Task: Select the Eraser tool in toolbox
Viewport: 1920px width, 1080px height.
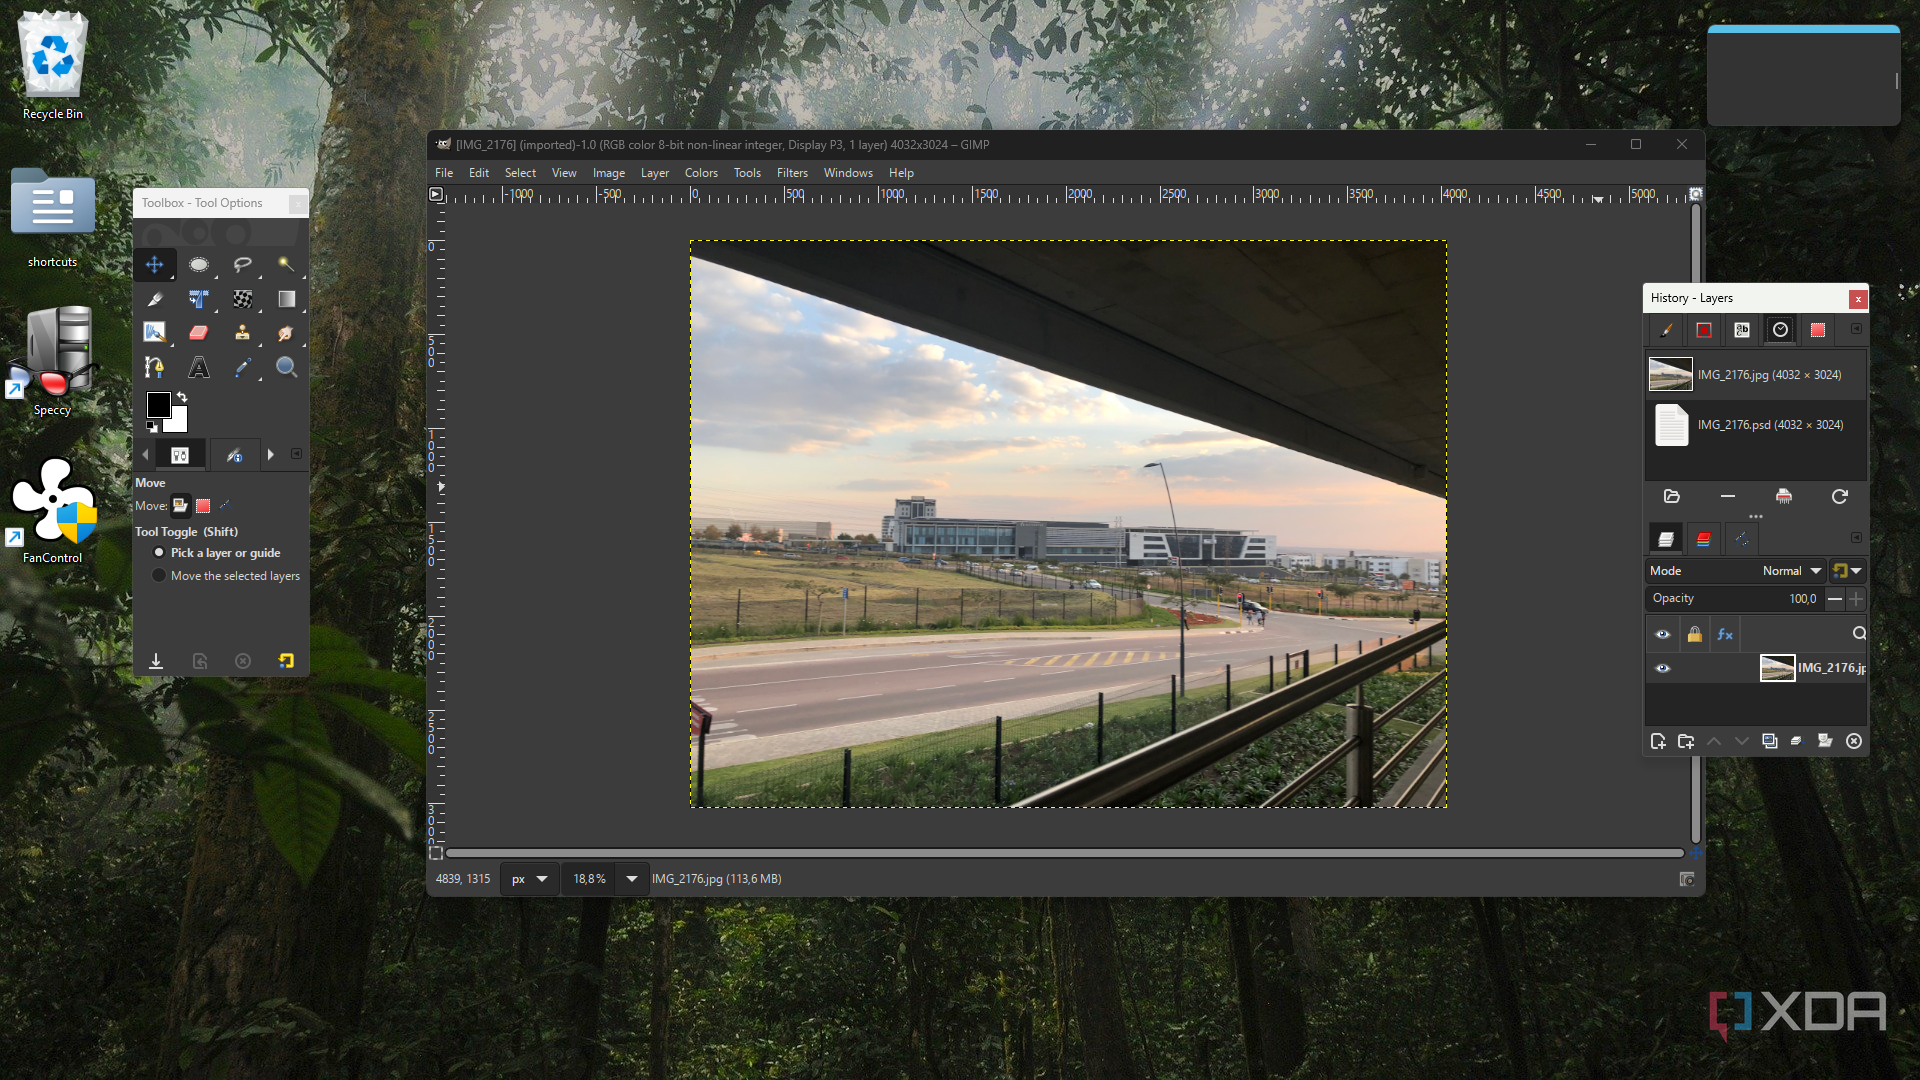Action: [x=198, y=333]
